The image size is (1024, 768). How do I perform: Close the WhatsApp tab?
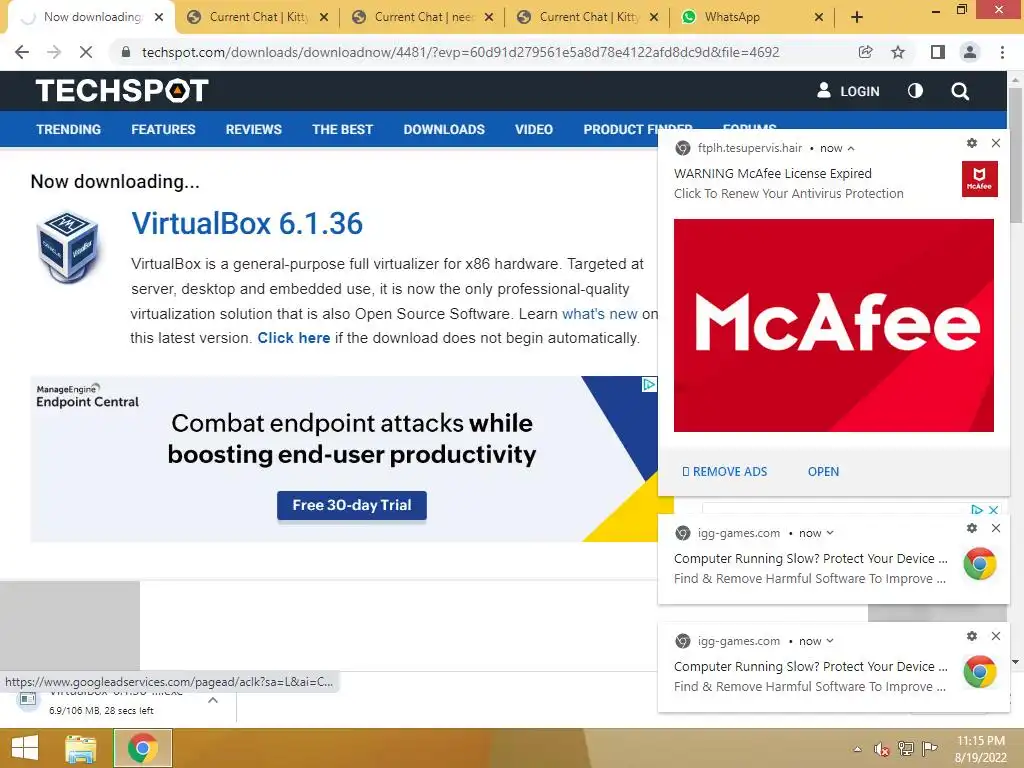pyautogui.click(x=819, y=17)
